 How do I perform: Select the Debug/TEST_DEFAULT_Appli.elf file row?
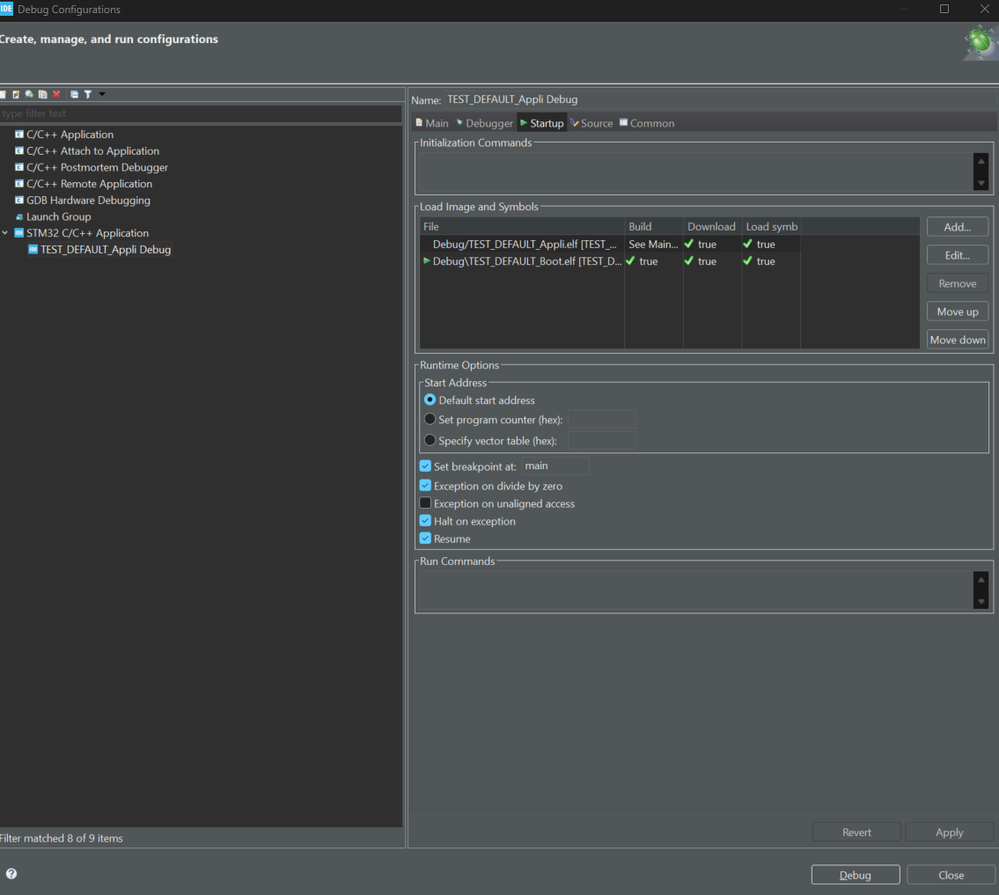(670, 244)
